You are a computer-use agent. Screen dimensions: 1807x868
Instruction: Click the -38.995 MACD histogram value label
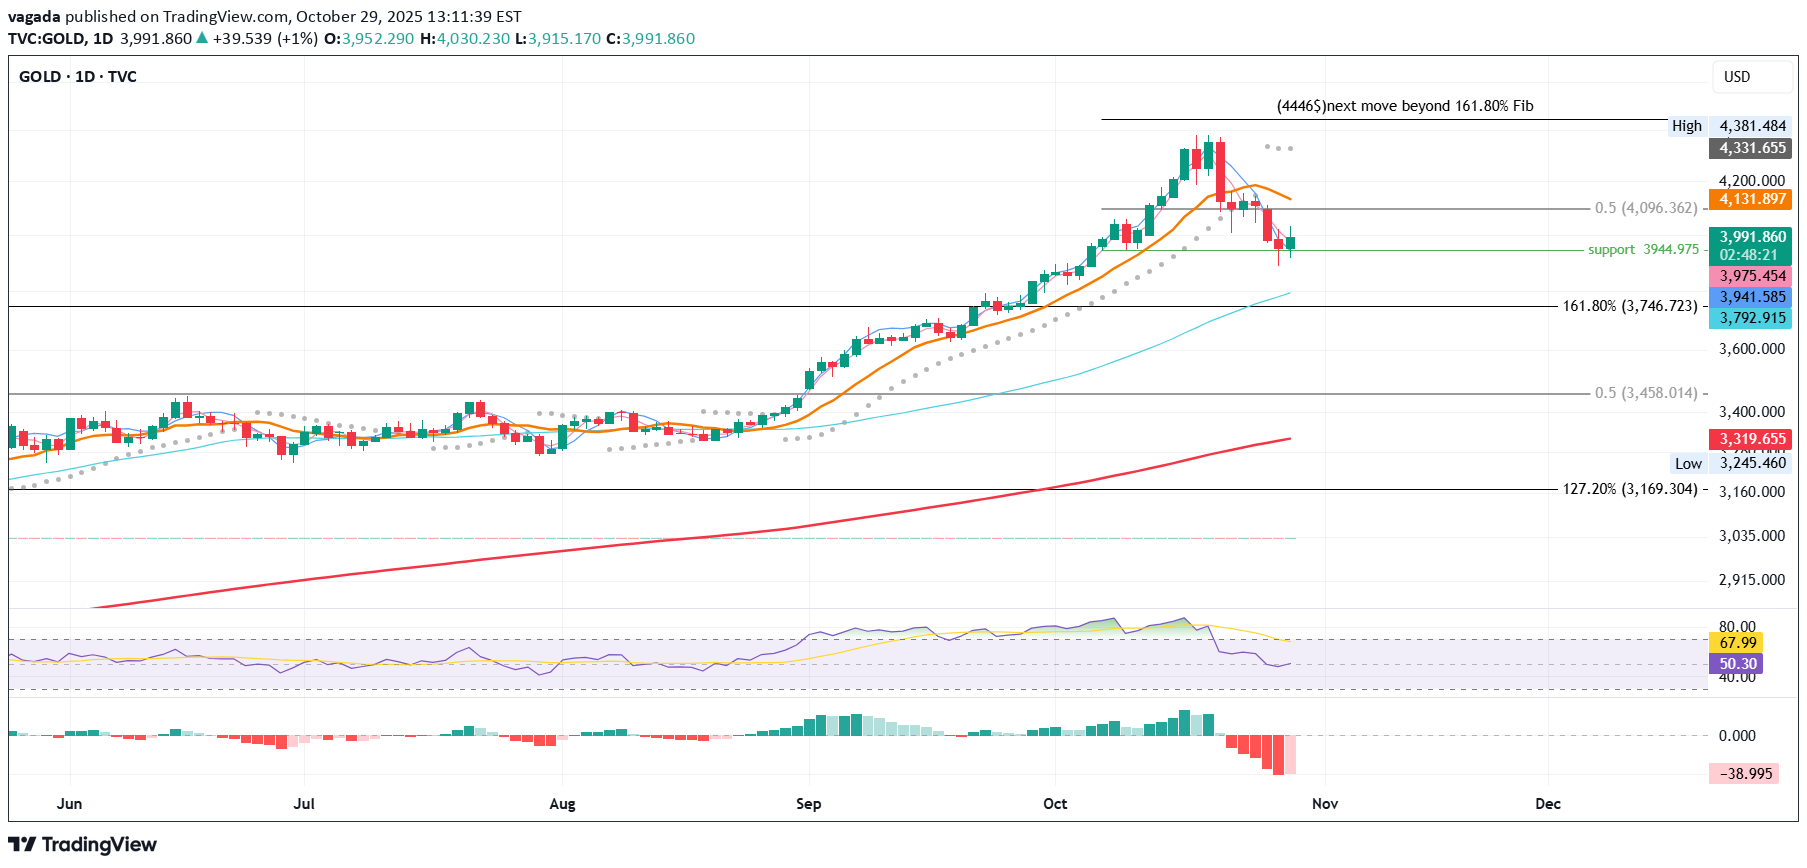pyautogui.click(x=1745, y=774)
